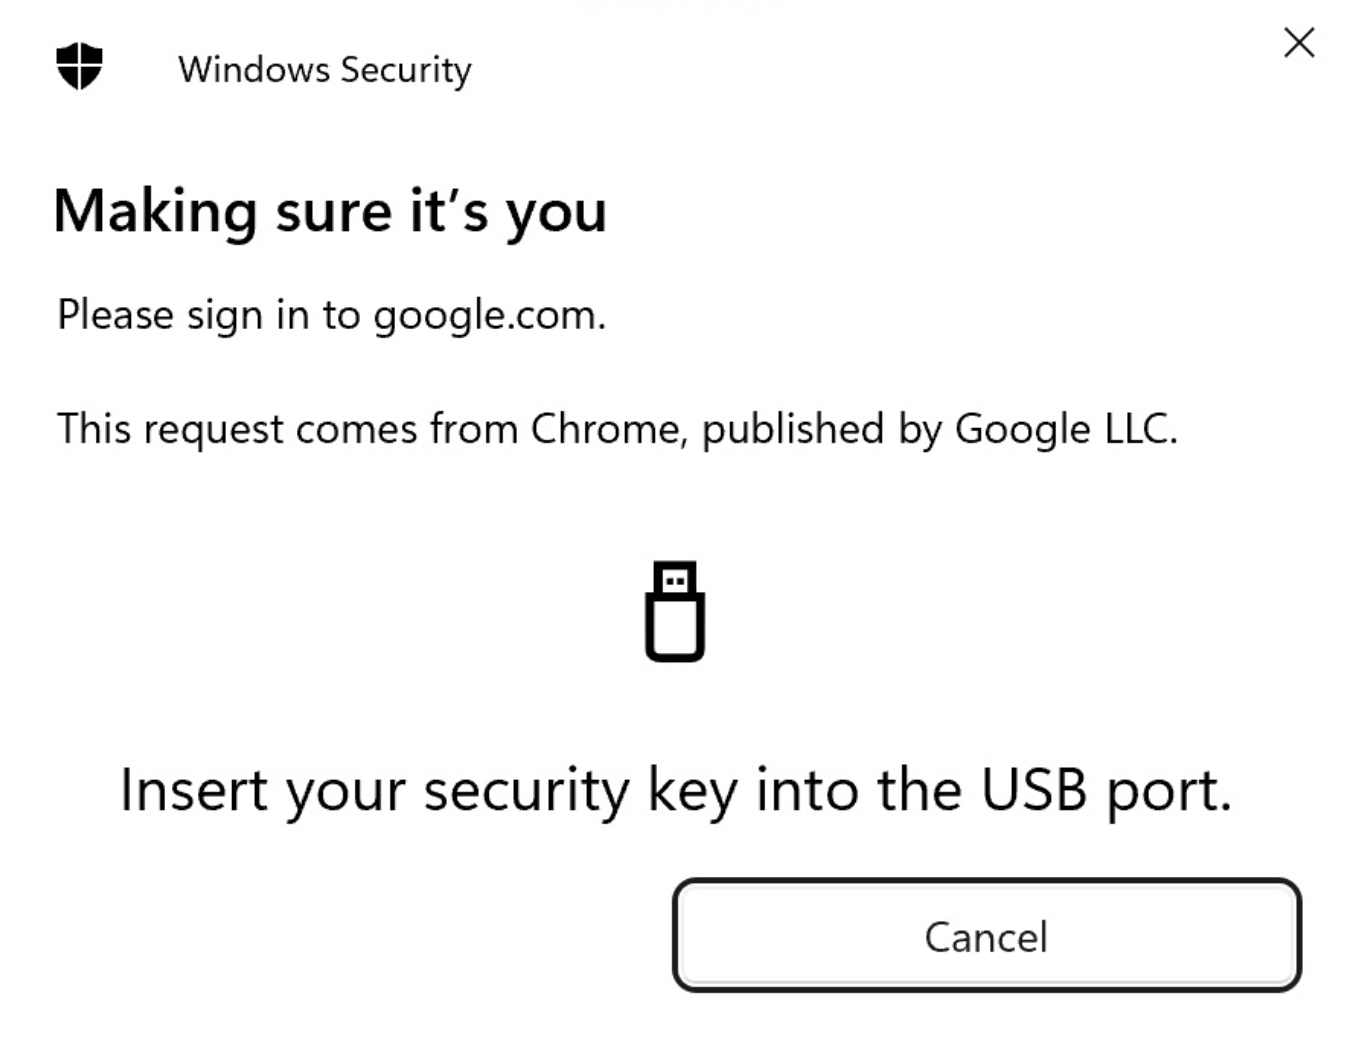Dismiss the security key prompt via Cancel

coord(986,937)
